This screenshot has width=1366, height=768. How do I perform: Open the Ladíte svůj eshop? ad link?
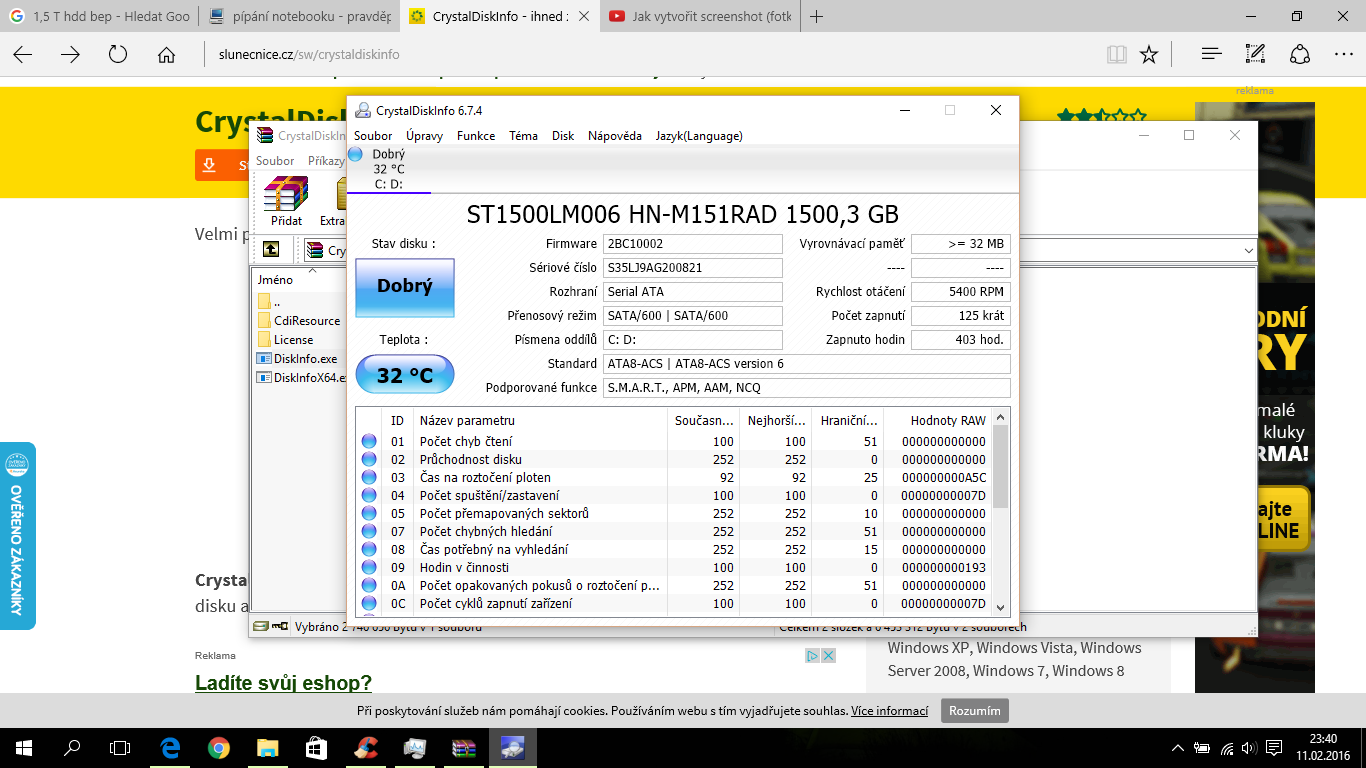(284, 684)
